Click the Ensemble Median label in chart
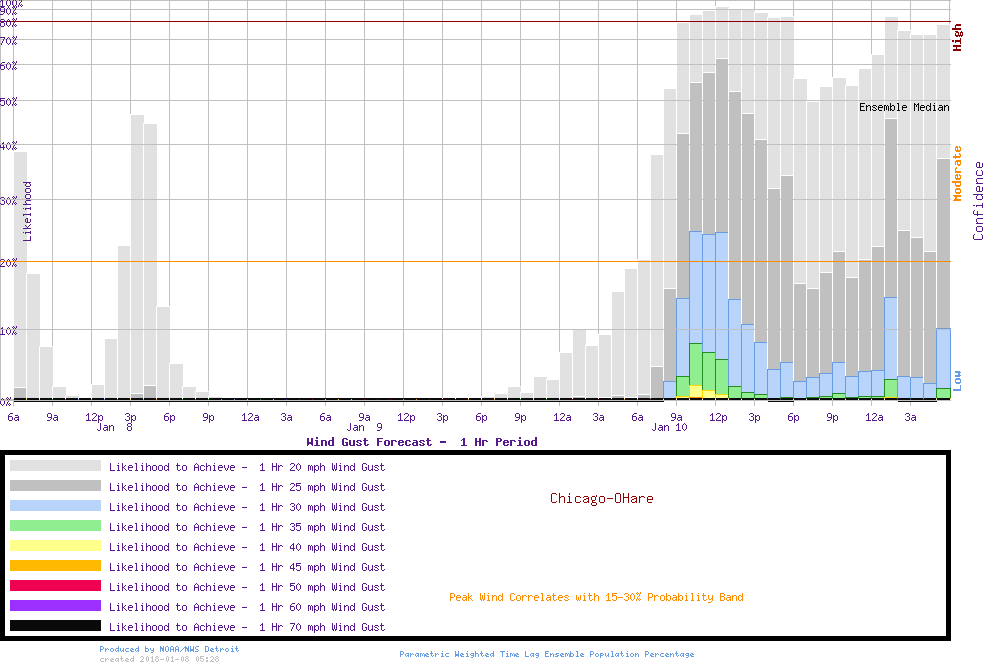 click(x=904, y=107)
